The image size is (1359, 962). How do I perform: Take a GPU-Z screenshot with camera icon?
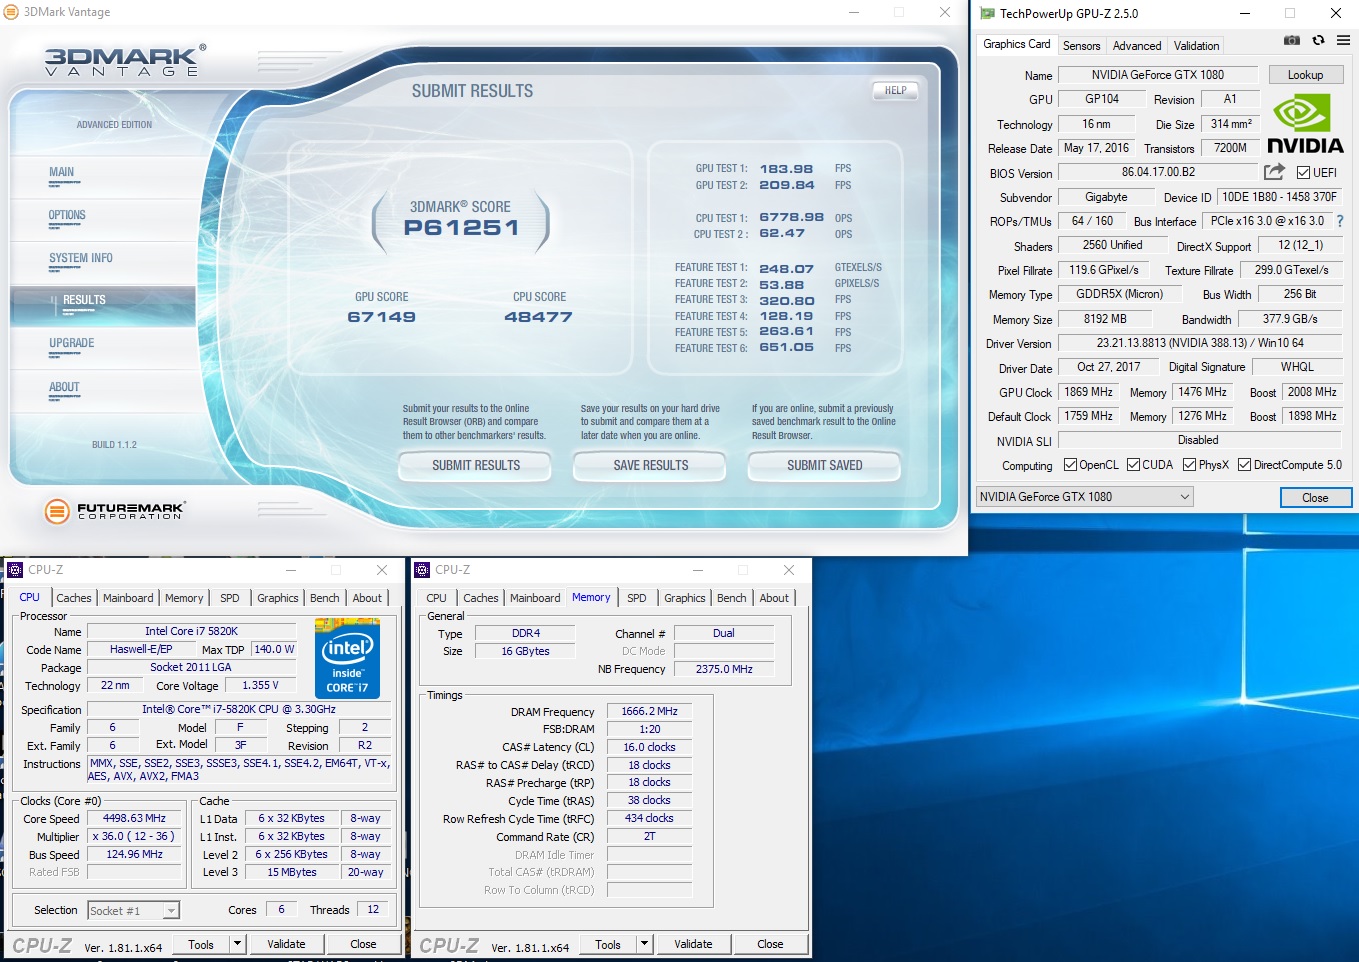(1292, 40)
